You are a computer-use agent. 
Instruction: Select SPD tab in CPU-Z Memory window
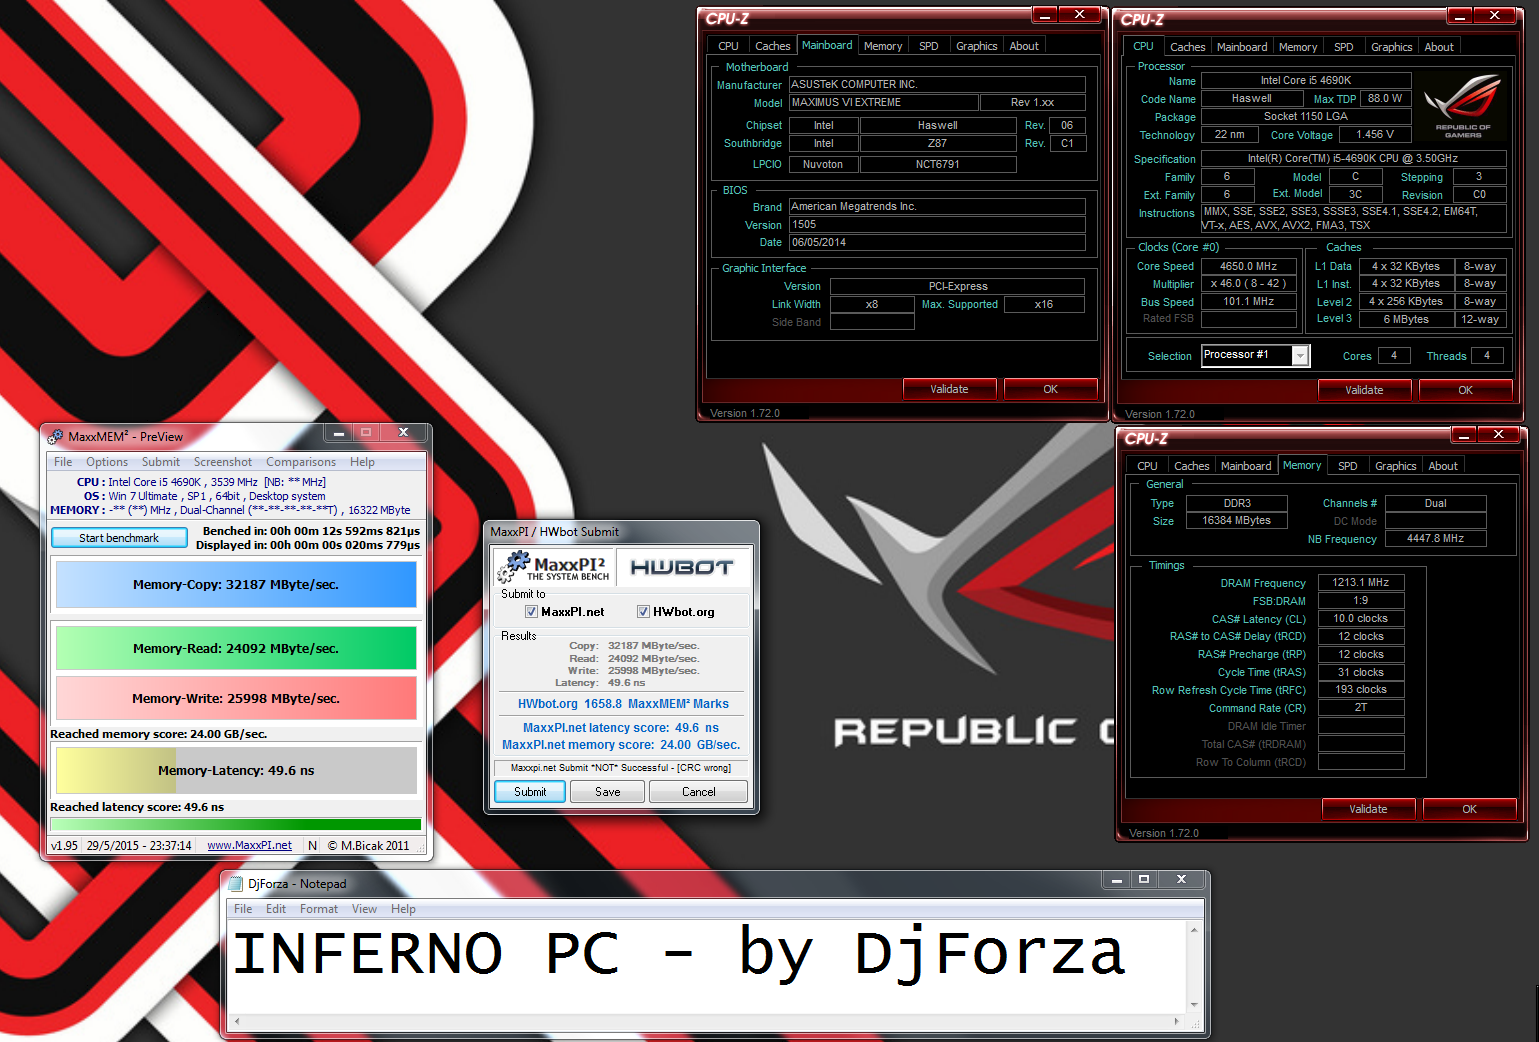1348,466
